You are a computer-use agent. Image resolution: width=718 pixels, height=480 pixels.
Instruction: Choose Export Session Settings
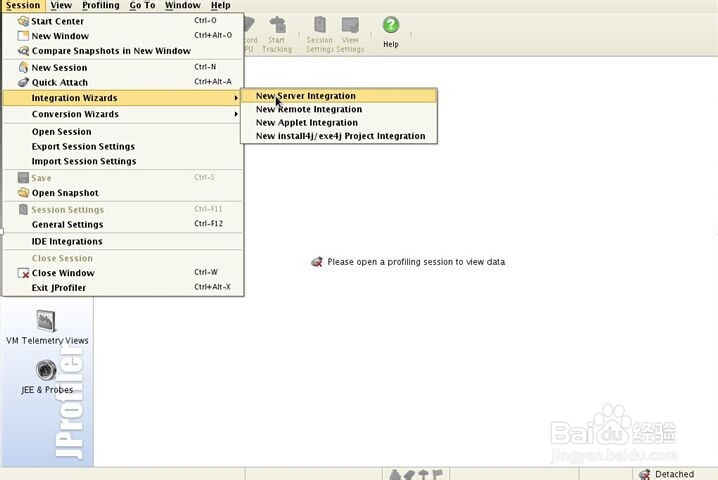(x=124, y=147)
